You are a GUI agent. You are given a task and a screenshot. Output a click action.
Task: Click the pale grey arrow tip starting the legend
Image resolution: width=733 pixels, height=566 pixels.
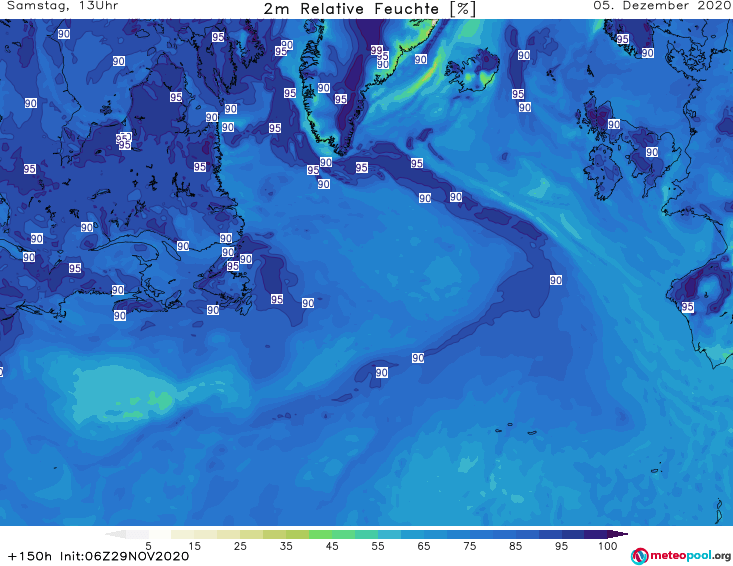click(x=115, y=534)
